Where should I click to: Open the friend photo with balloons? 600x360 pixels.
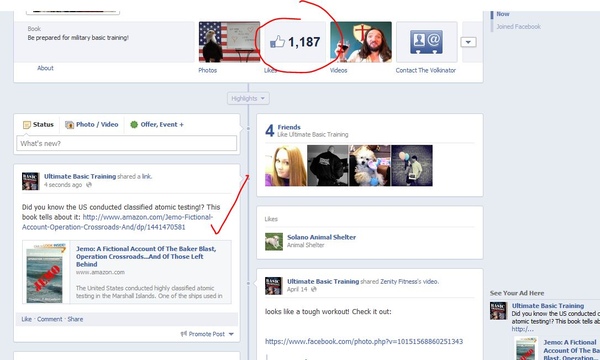(412, 166)
